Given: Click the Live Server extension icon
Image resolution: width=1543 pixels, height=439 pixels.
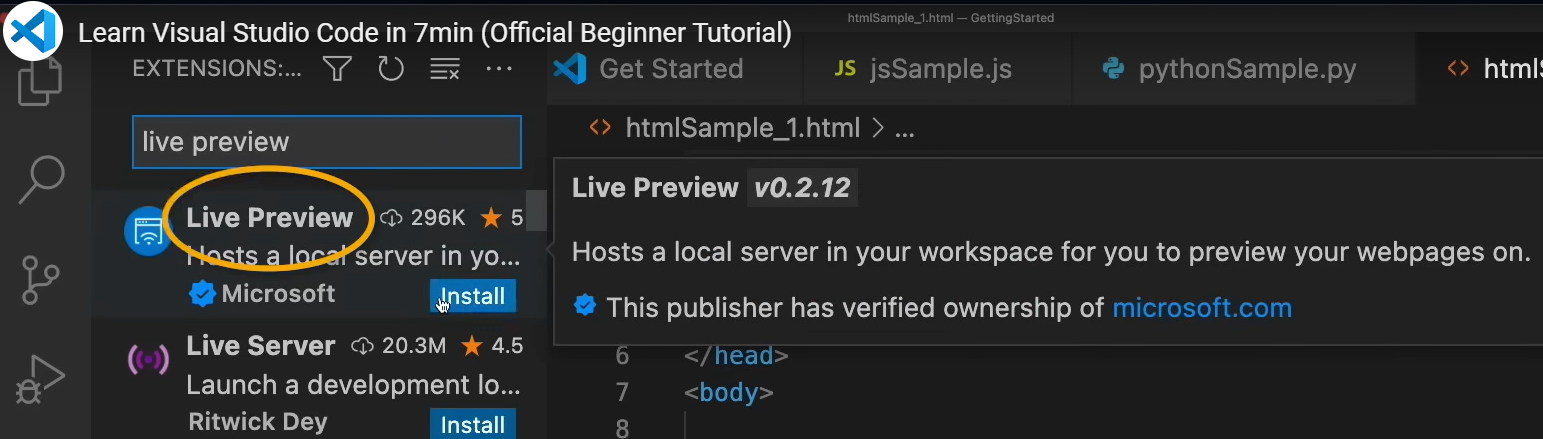Looking at the screenshot, I should pyautogui.click(x=148, y=359).
